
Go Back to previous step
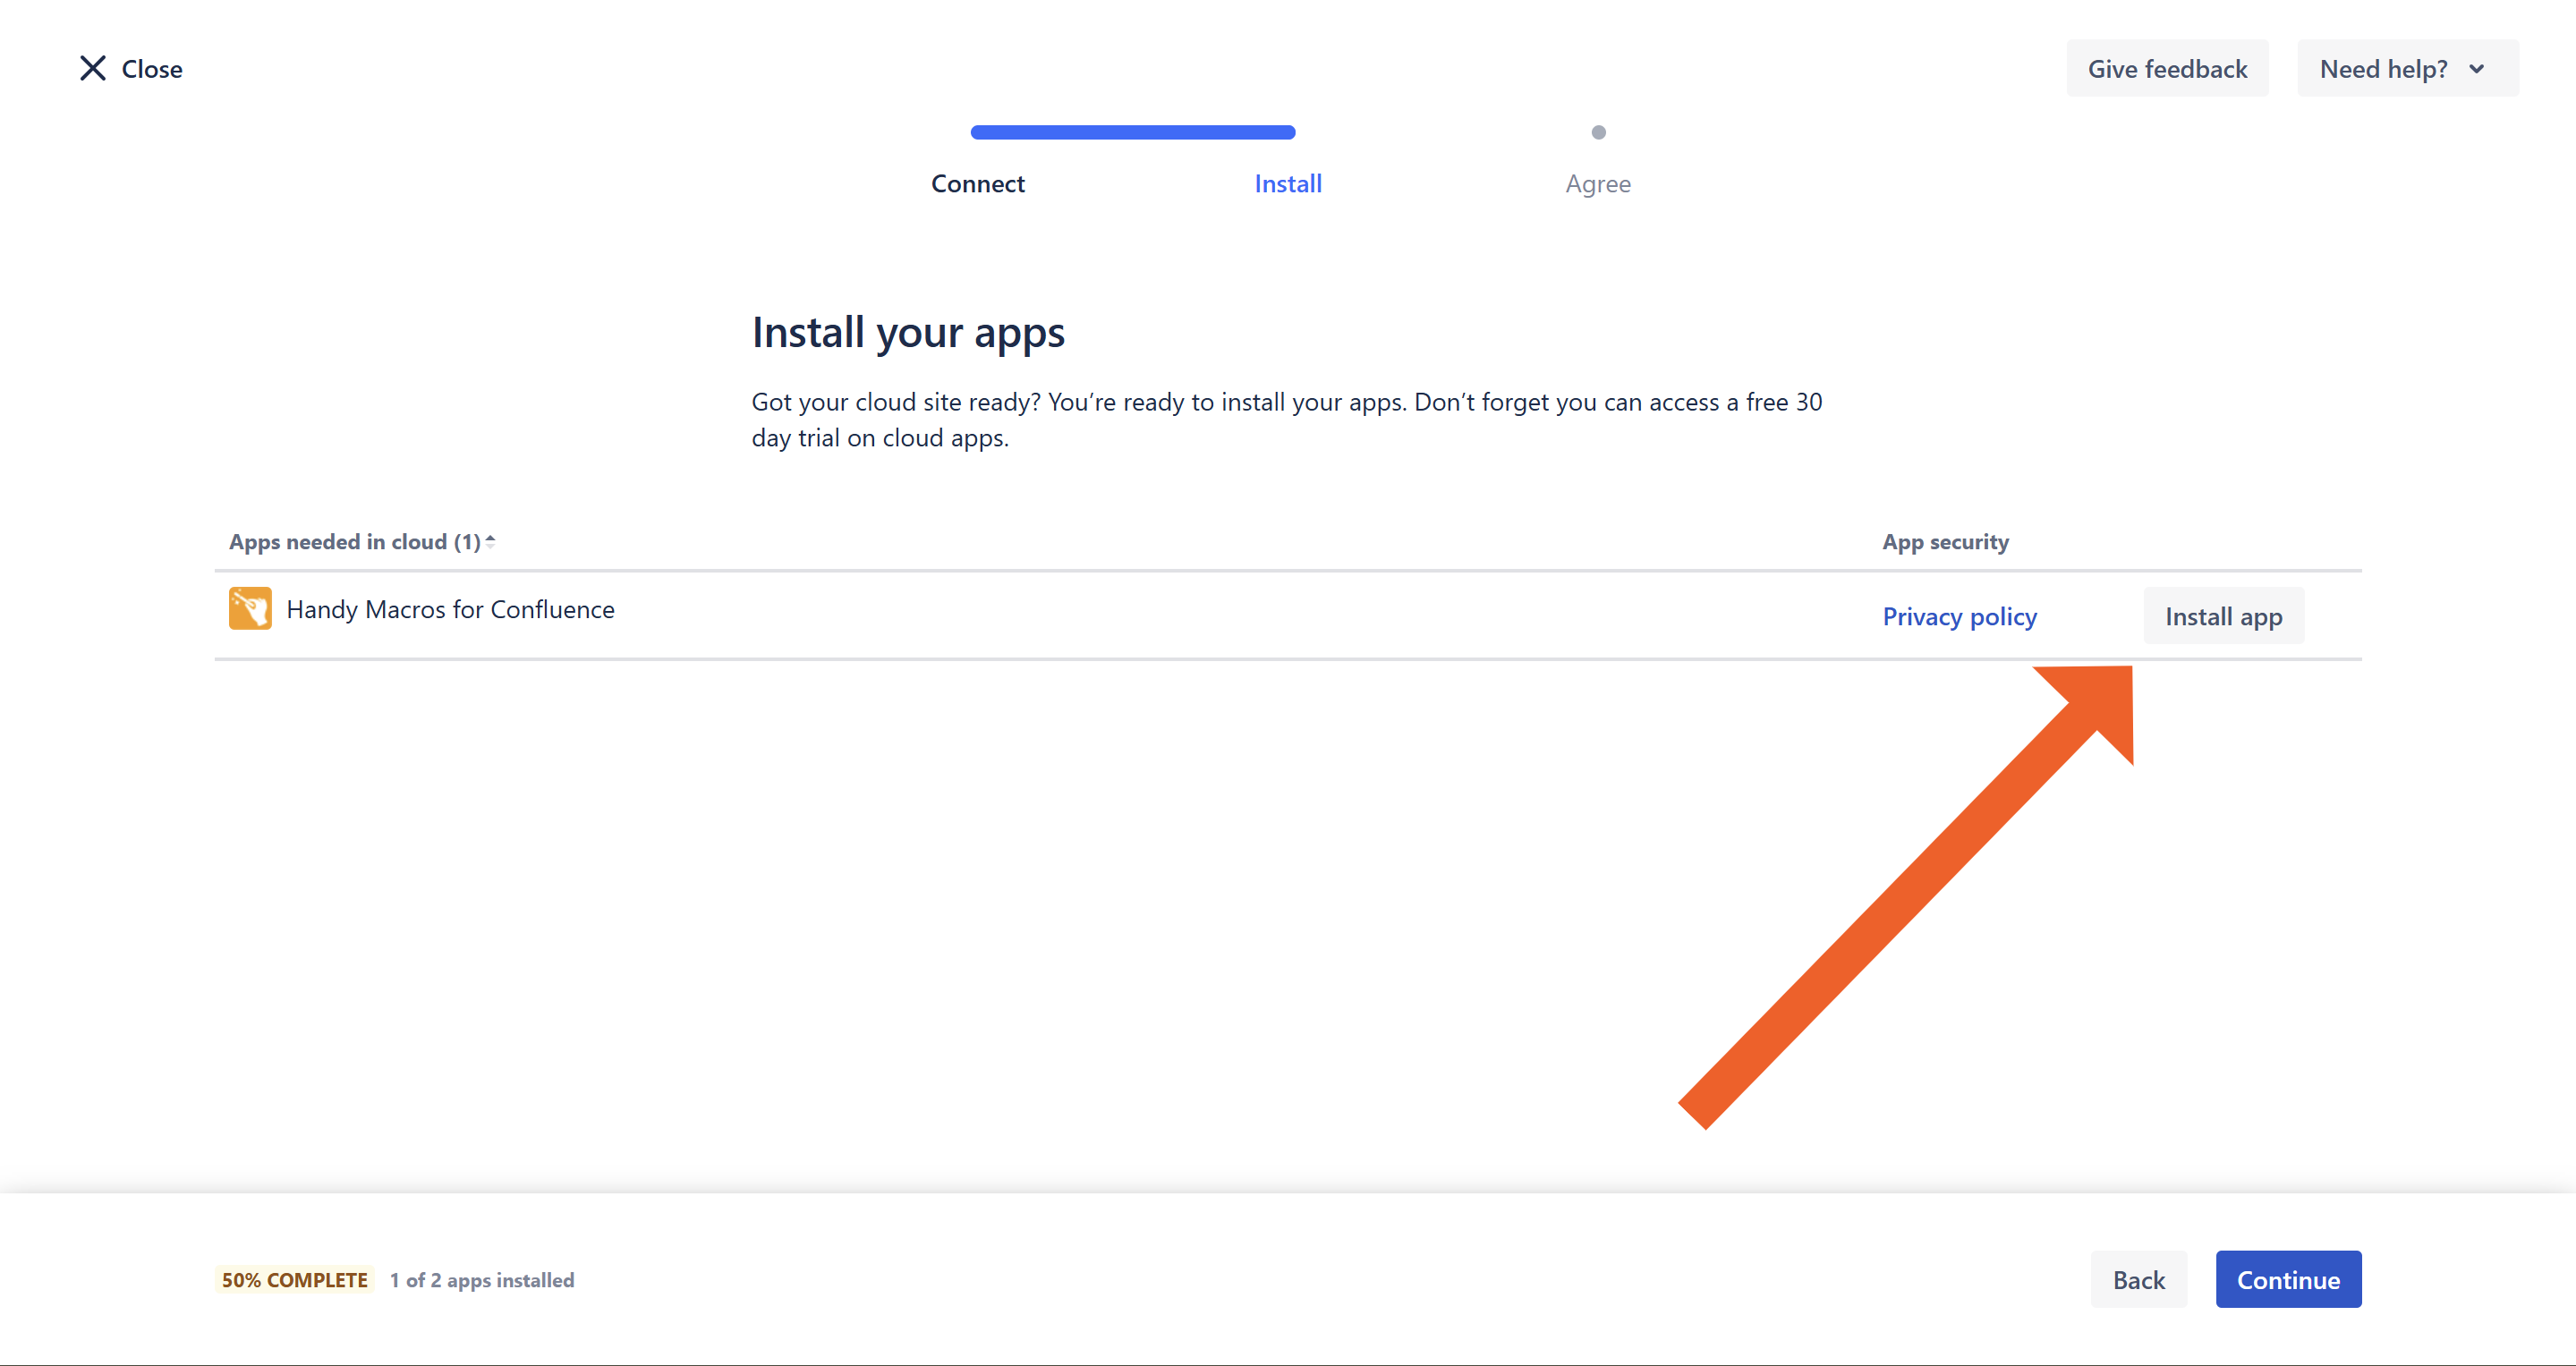[x=2138, y=1279]
